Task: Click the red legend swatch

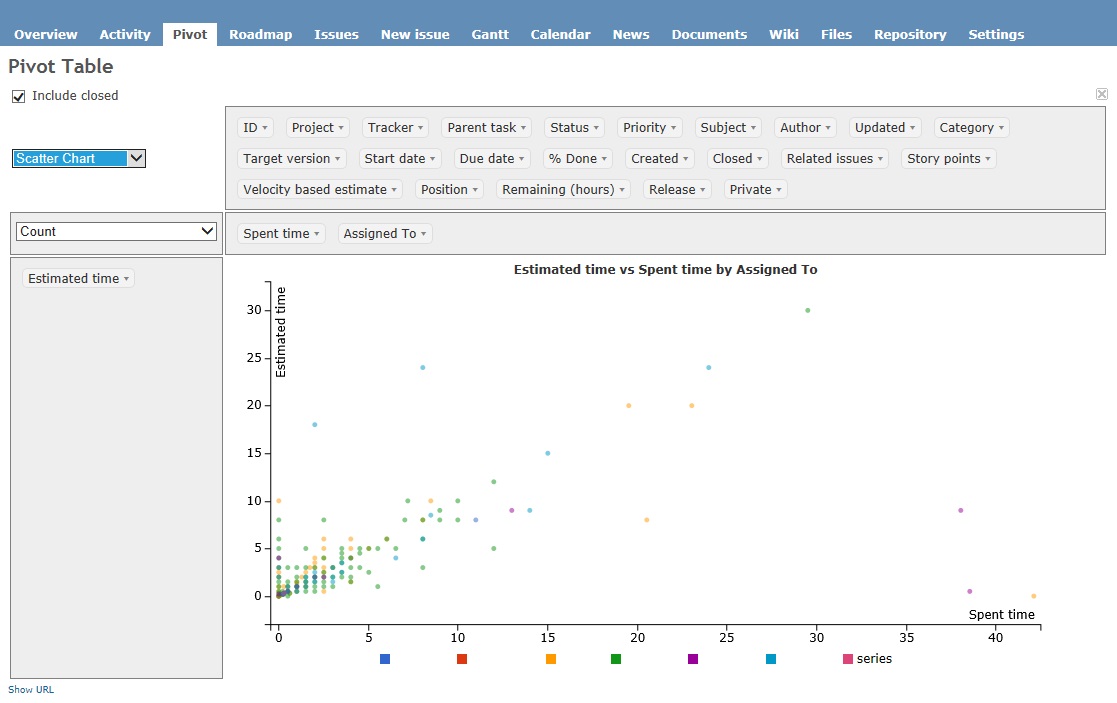Action: coord(462,659)
